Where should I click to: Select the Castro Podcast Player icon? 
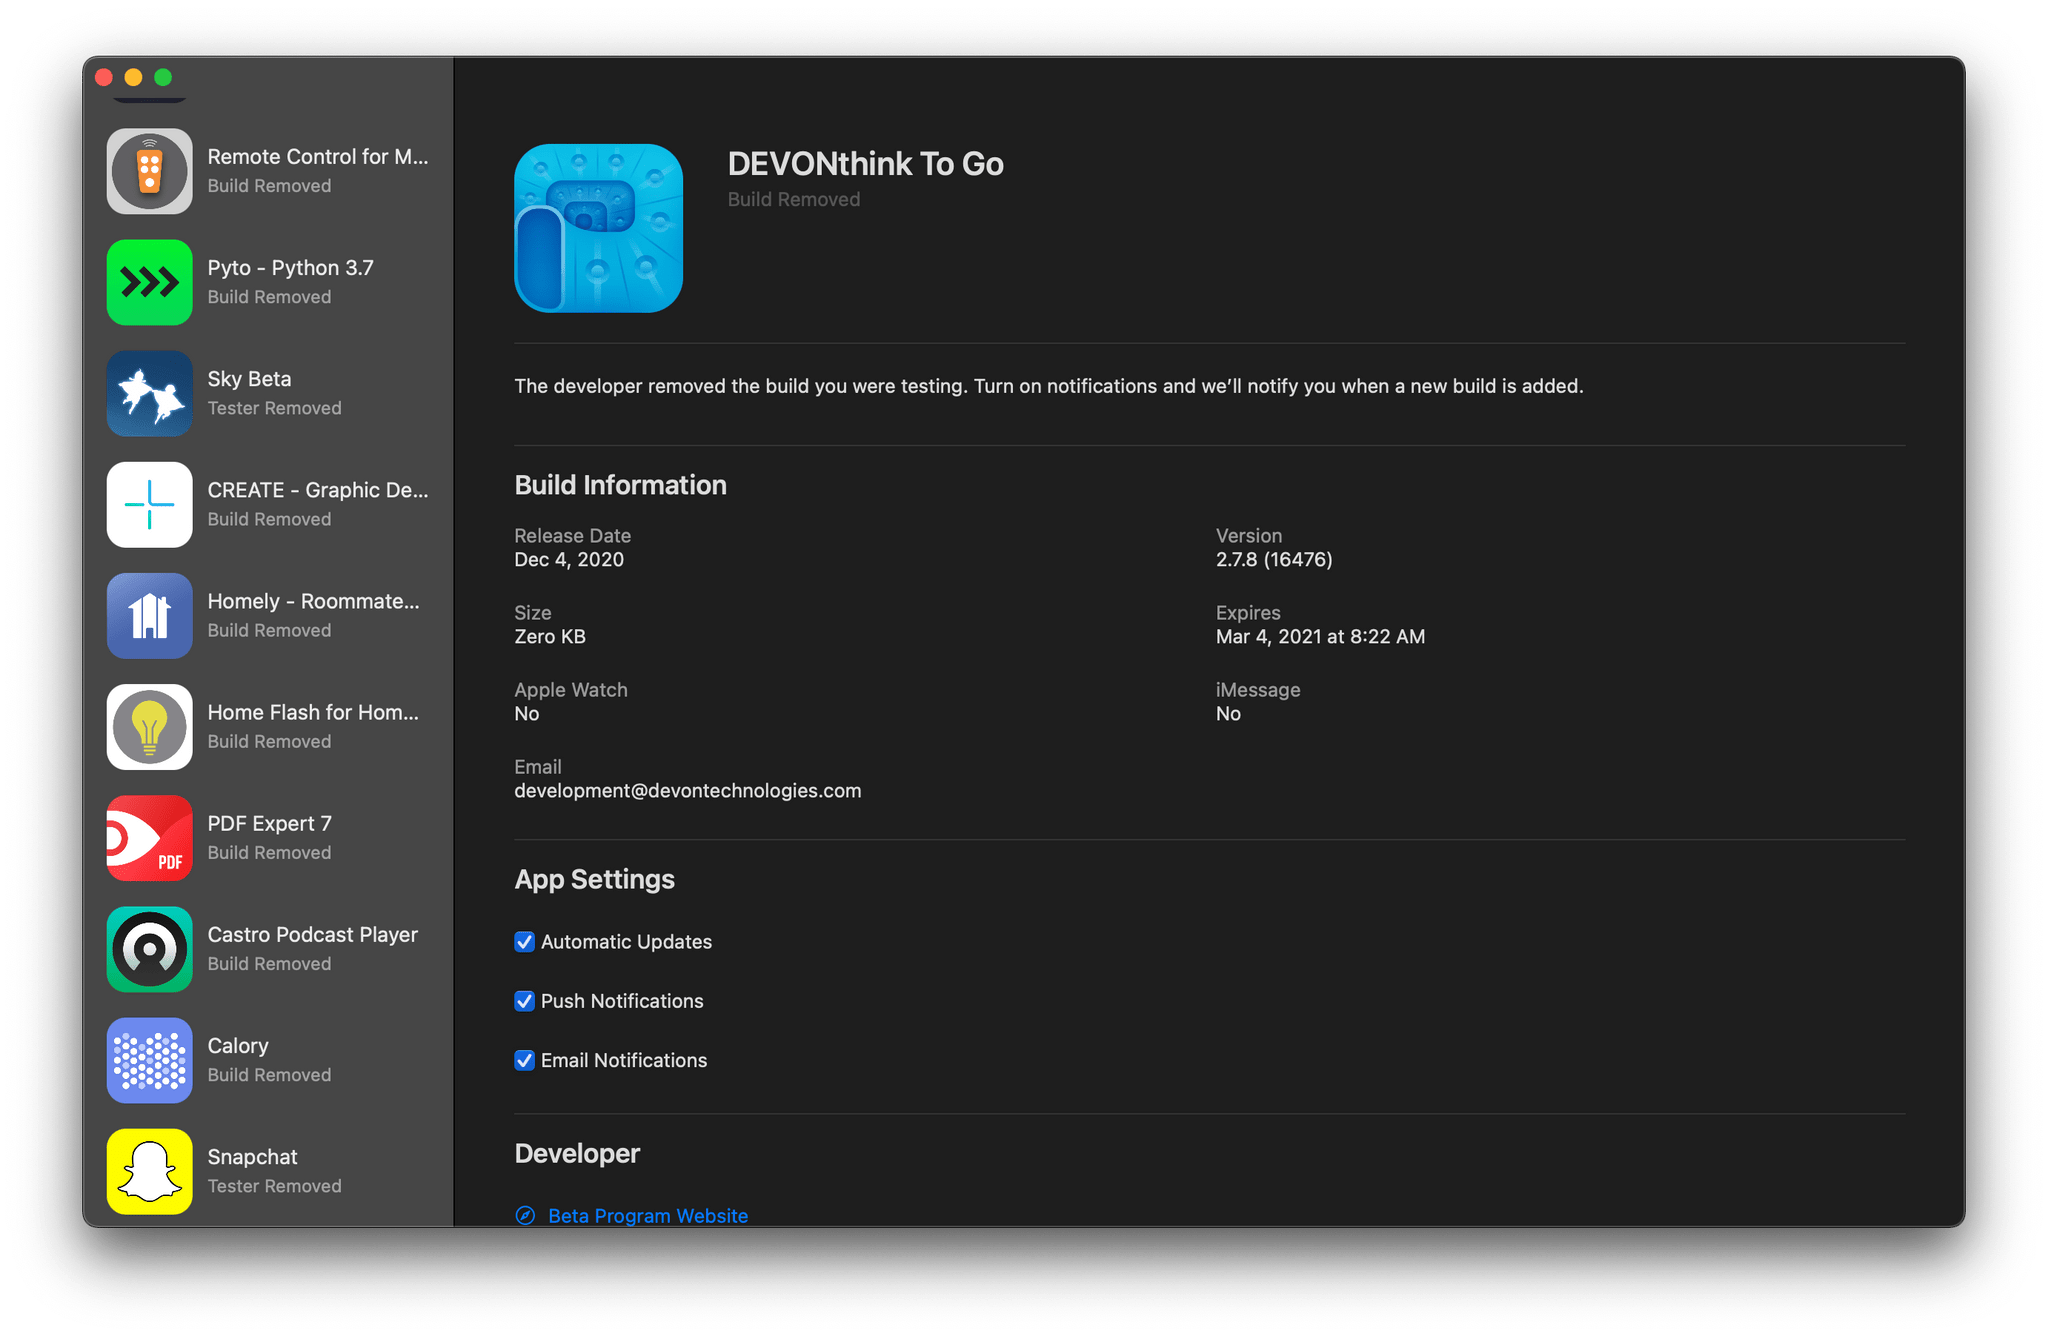click(149, 948)
